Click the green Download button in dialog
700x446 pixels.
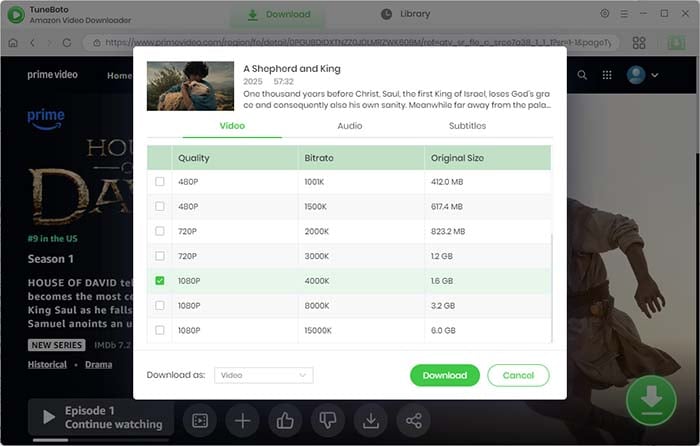(445, 375)
